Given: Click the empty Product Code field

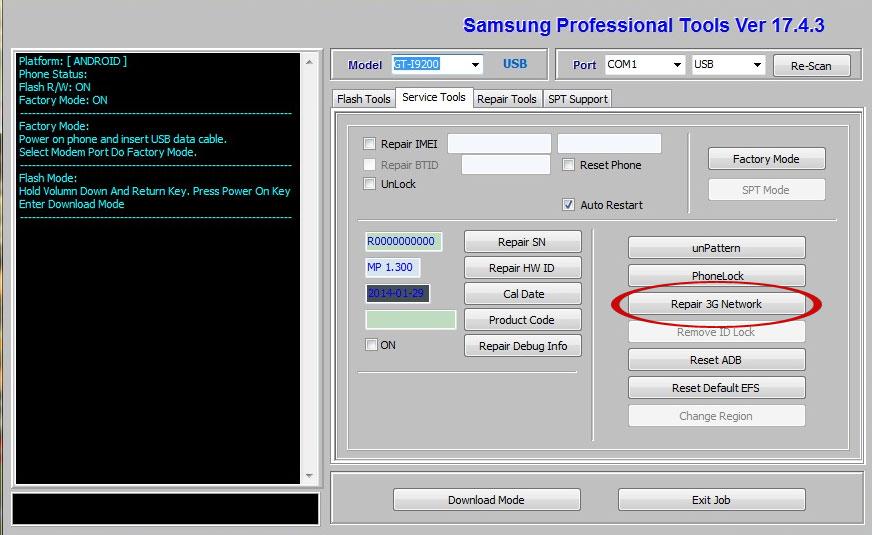Looking at the screenshot, I should (410, 320).
